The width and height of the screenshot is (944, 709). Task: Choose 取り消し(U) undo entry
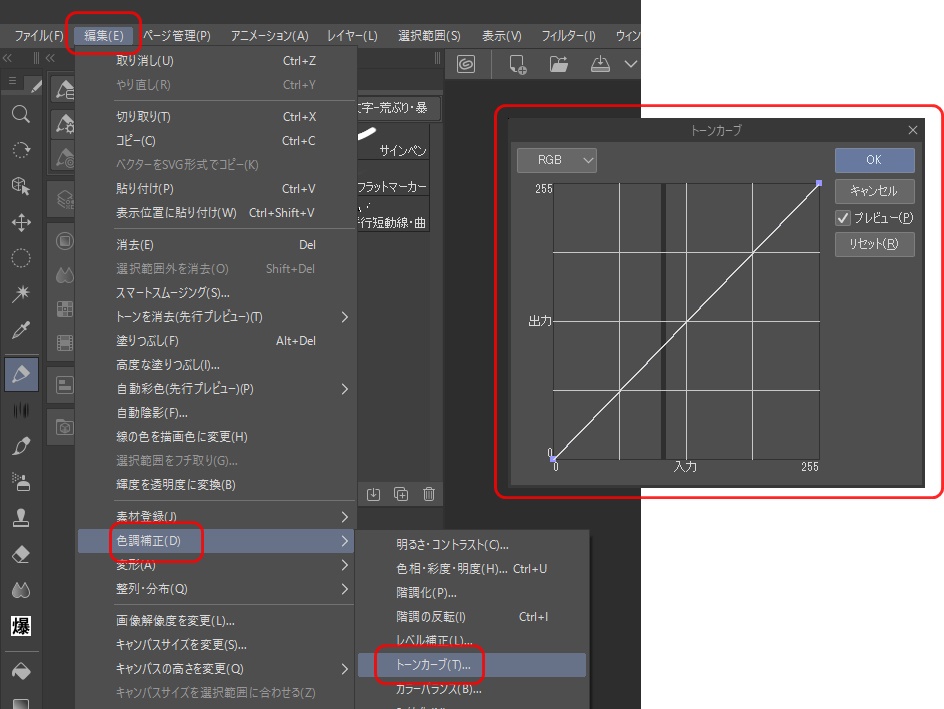[x=216, y=61]
